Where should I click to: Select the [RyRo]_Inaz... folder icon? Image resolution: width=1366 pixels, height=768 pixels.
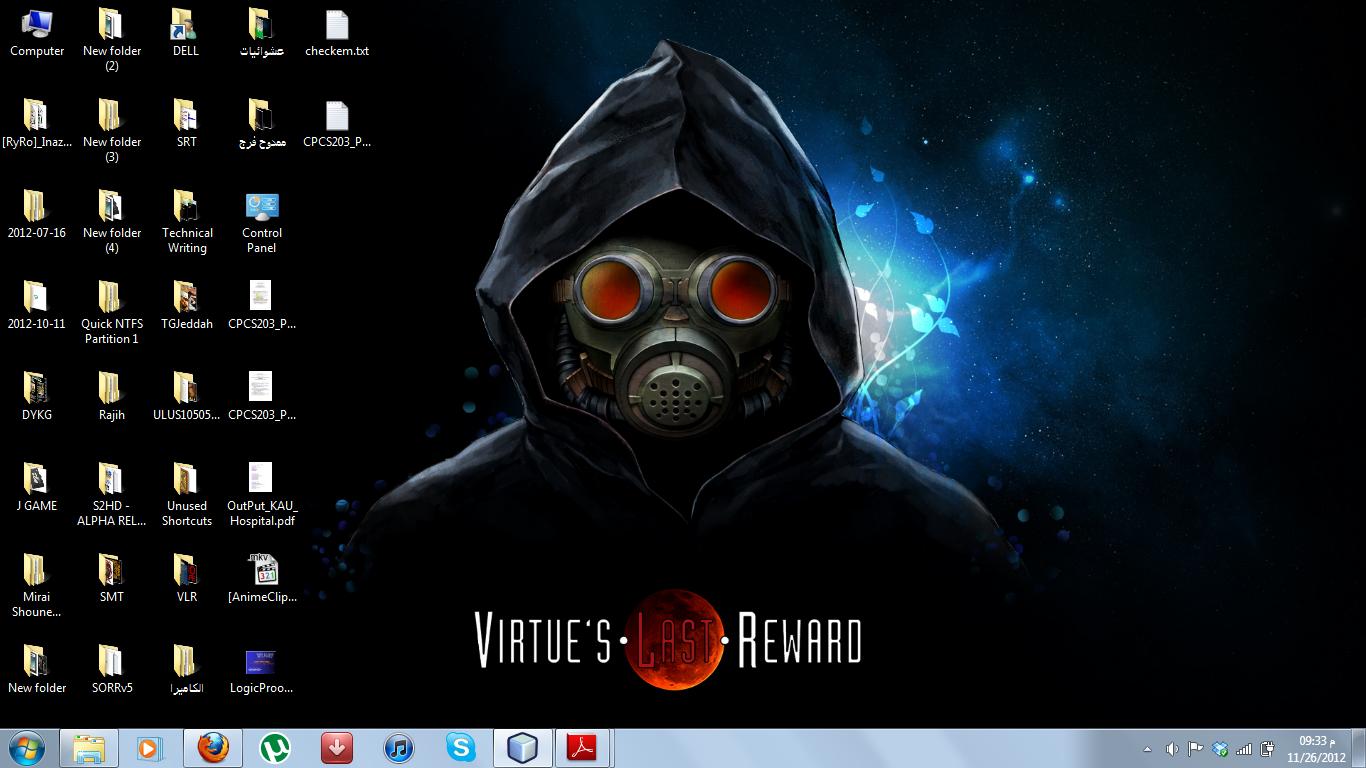click(x=37, y=124)
